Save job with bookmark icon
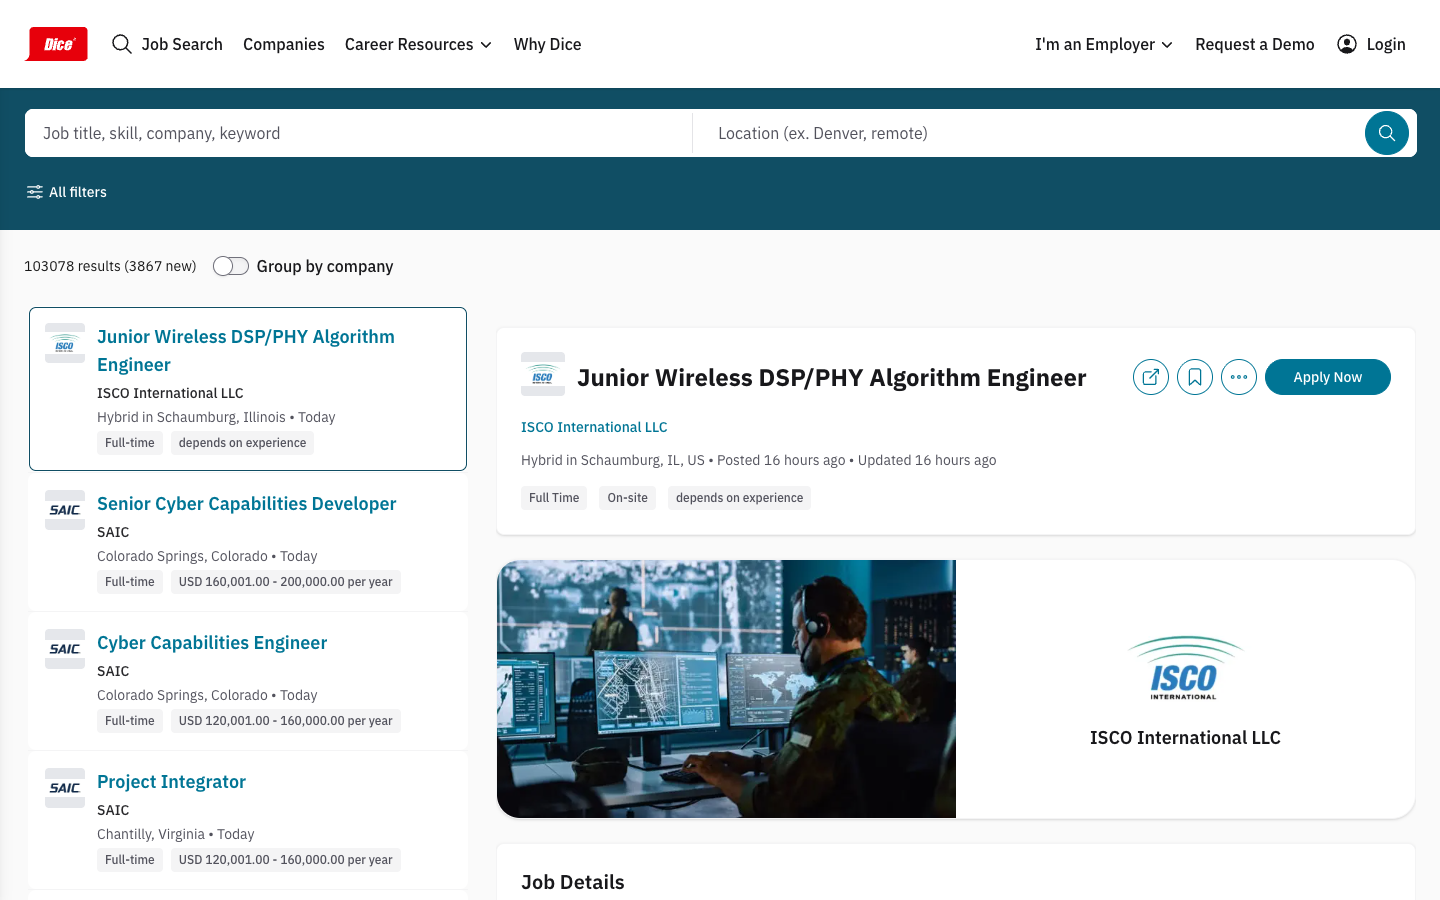Viewport: 1440px width, 900px height. click(1195, 377)
